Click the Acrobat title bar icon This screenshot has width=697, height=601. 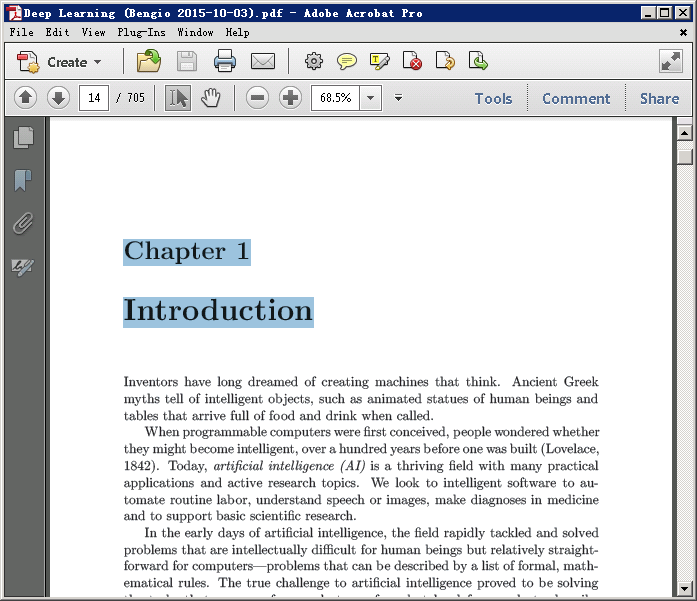pyautogui.click(x=14, y=13)
